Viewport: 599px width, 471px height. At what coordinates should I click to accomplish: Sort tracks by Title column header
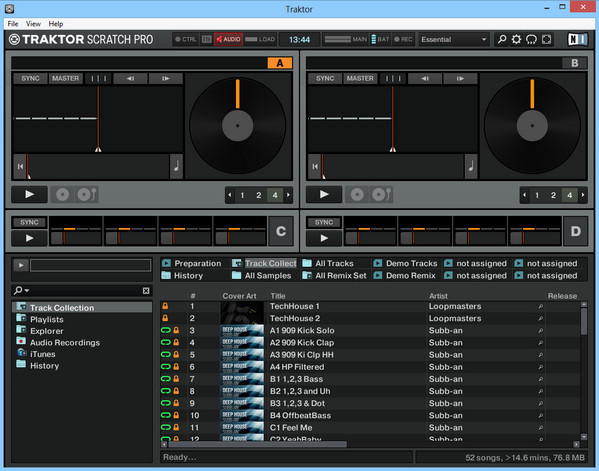(x=278, y=296)
